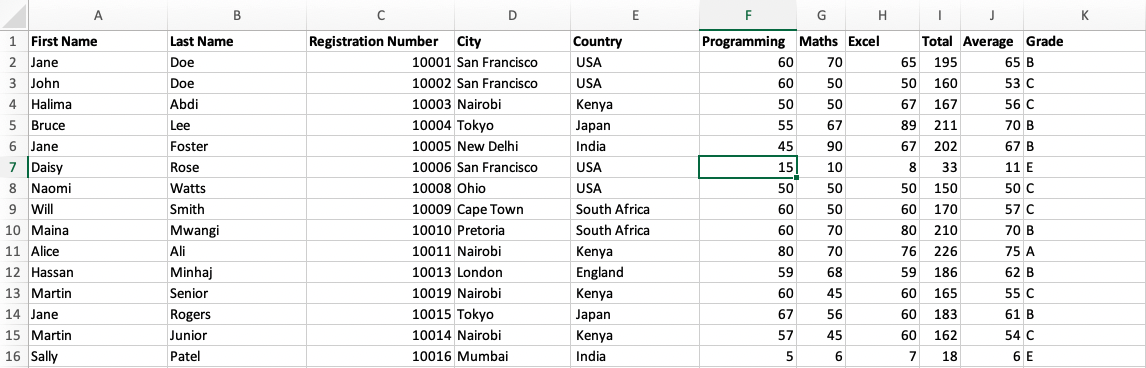This screenshot has width=1146, height=368.
Task: Select the Ohio city cell
Action: point(512,188)
